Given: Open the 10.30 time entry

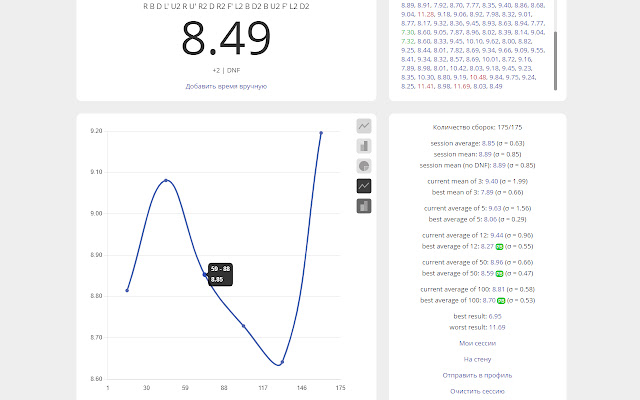Looking at the screenshot, I should pos(426,77).
